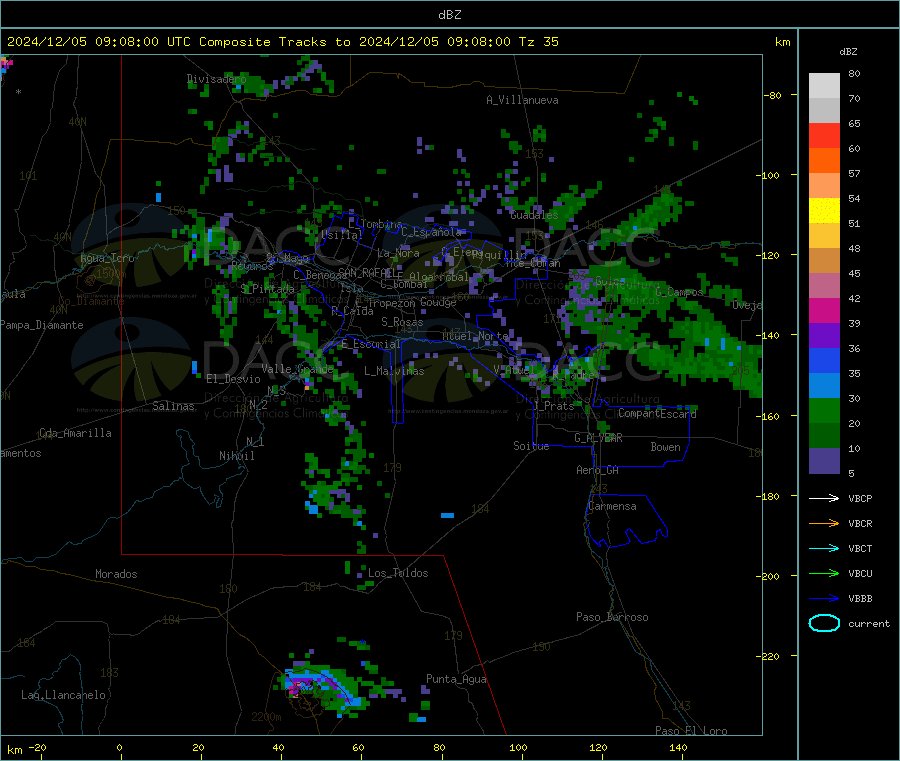
Task: Click the blue echo block near label 184
Action: pos(448,515)
